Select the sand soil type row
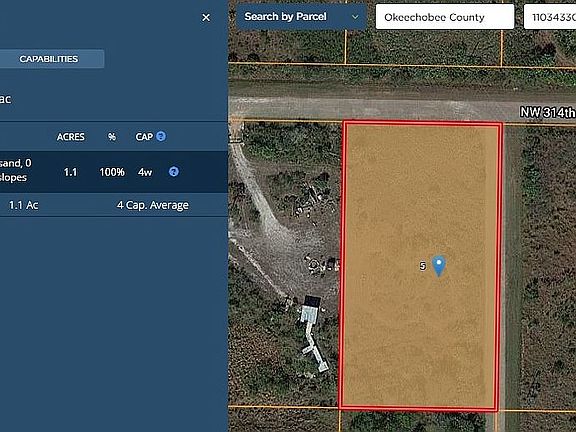This screenshot has height=432, width=576. point(114,172)
